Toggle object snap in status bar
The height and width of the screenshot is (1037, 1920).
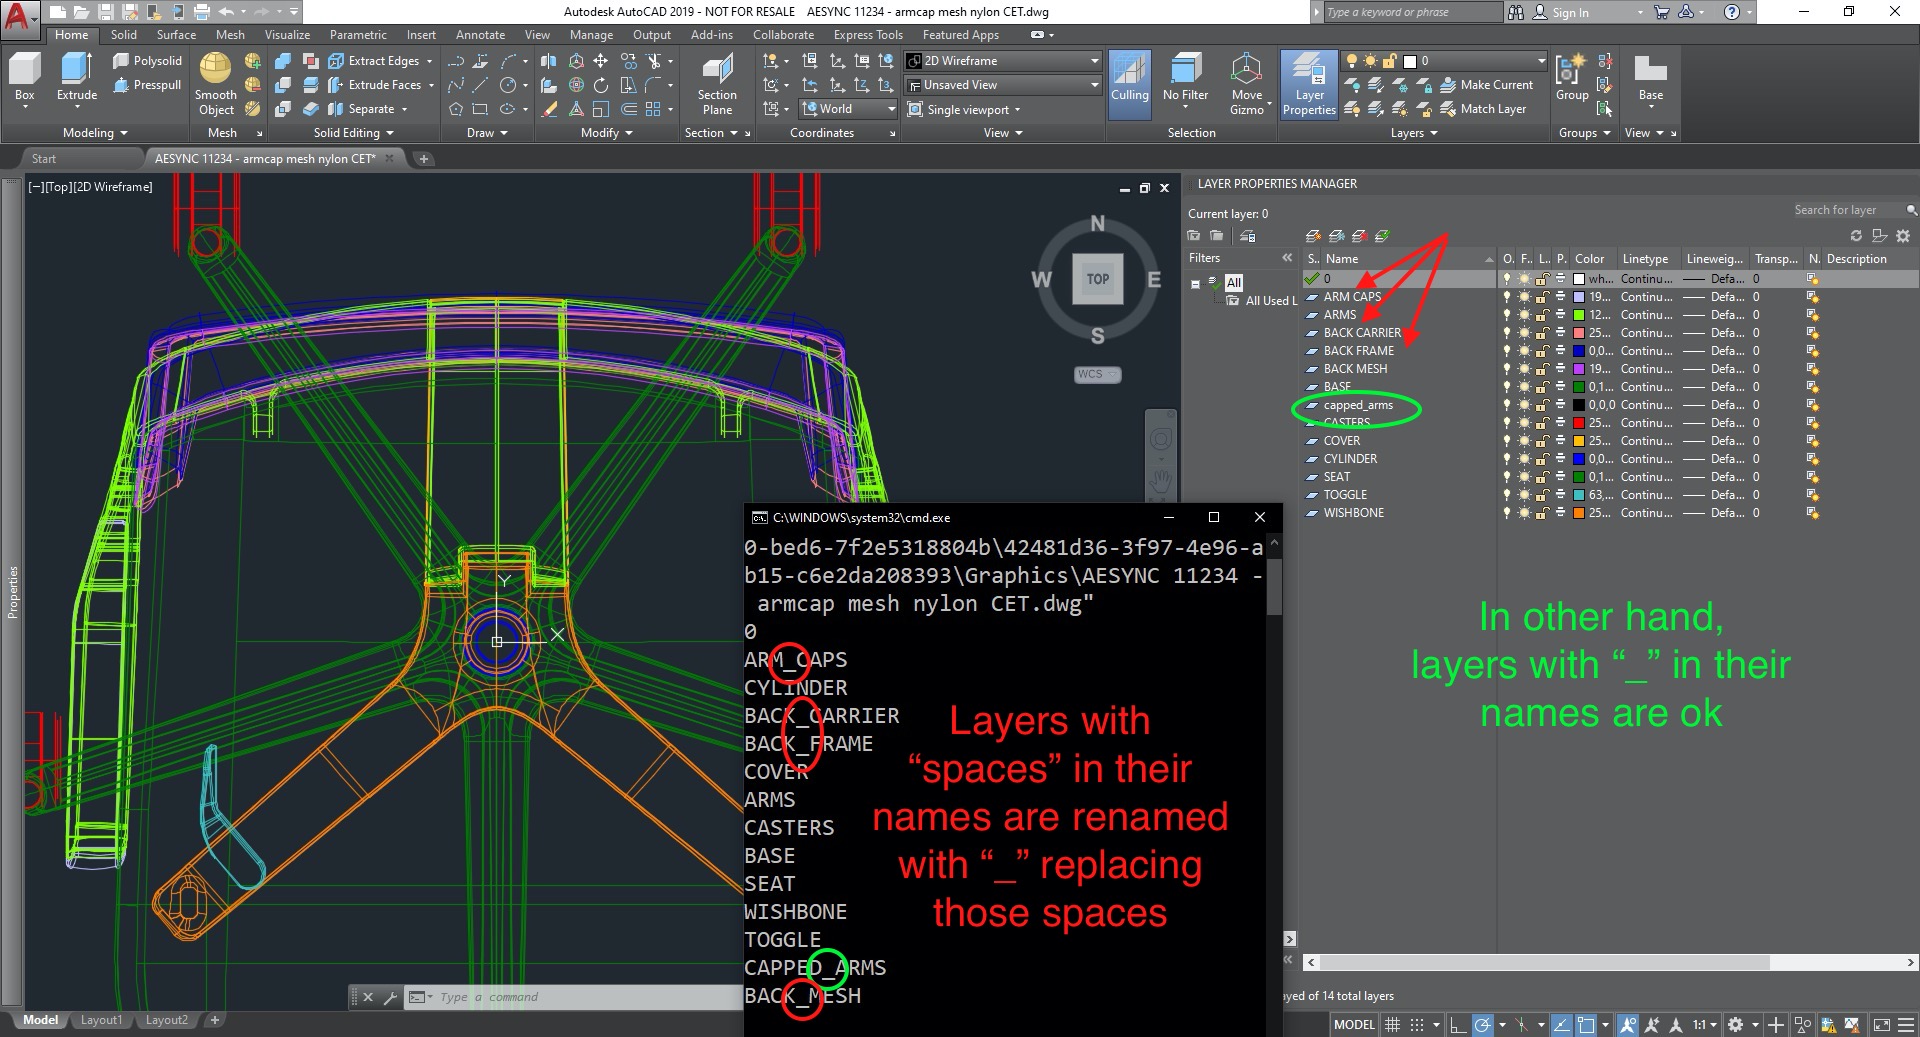[1586, 1025]
